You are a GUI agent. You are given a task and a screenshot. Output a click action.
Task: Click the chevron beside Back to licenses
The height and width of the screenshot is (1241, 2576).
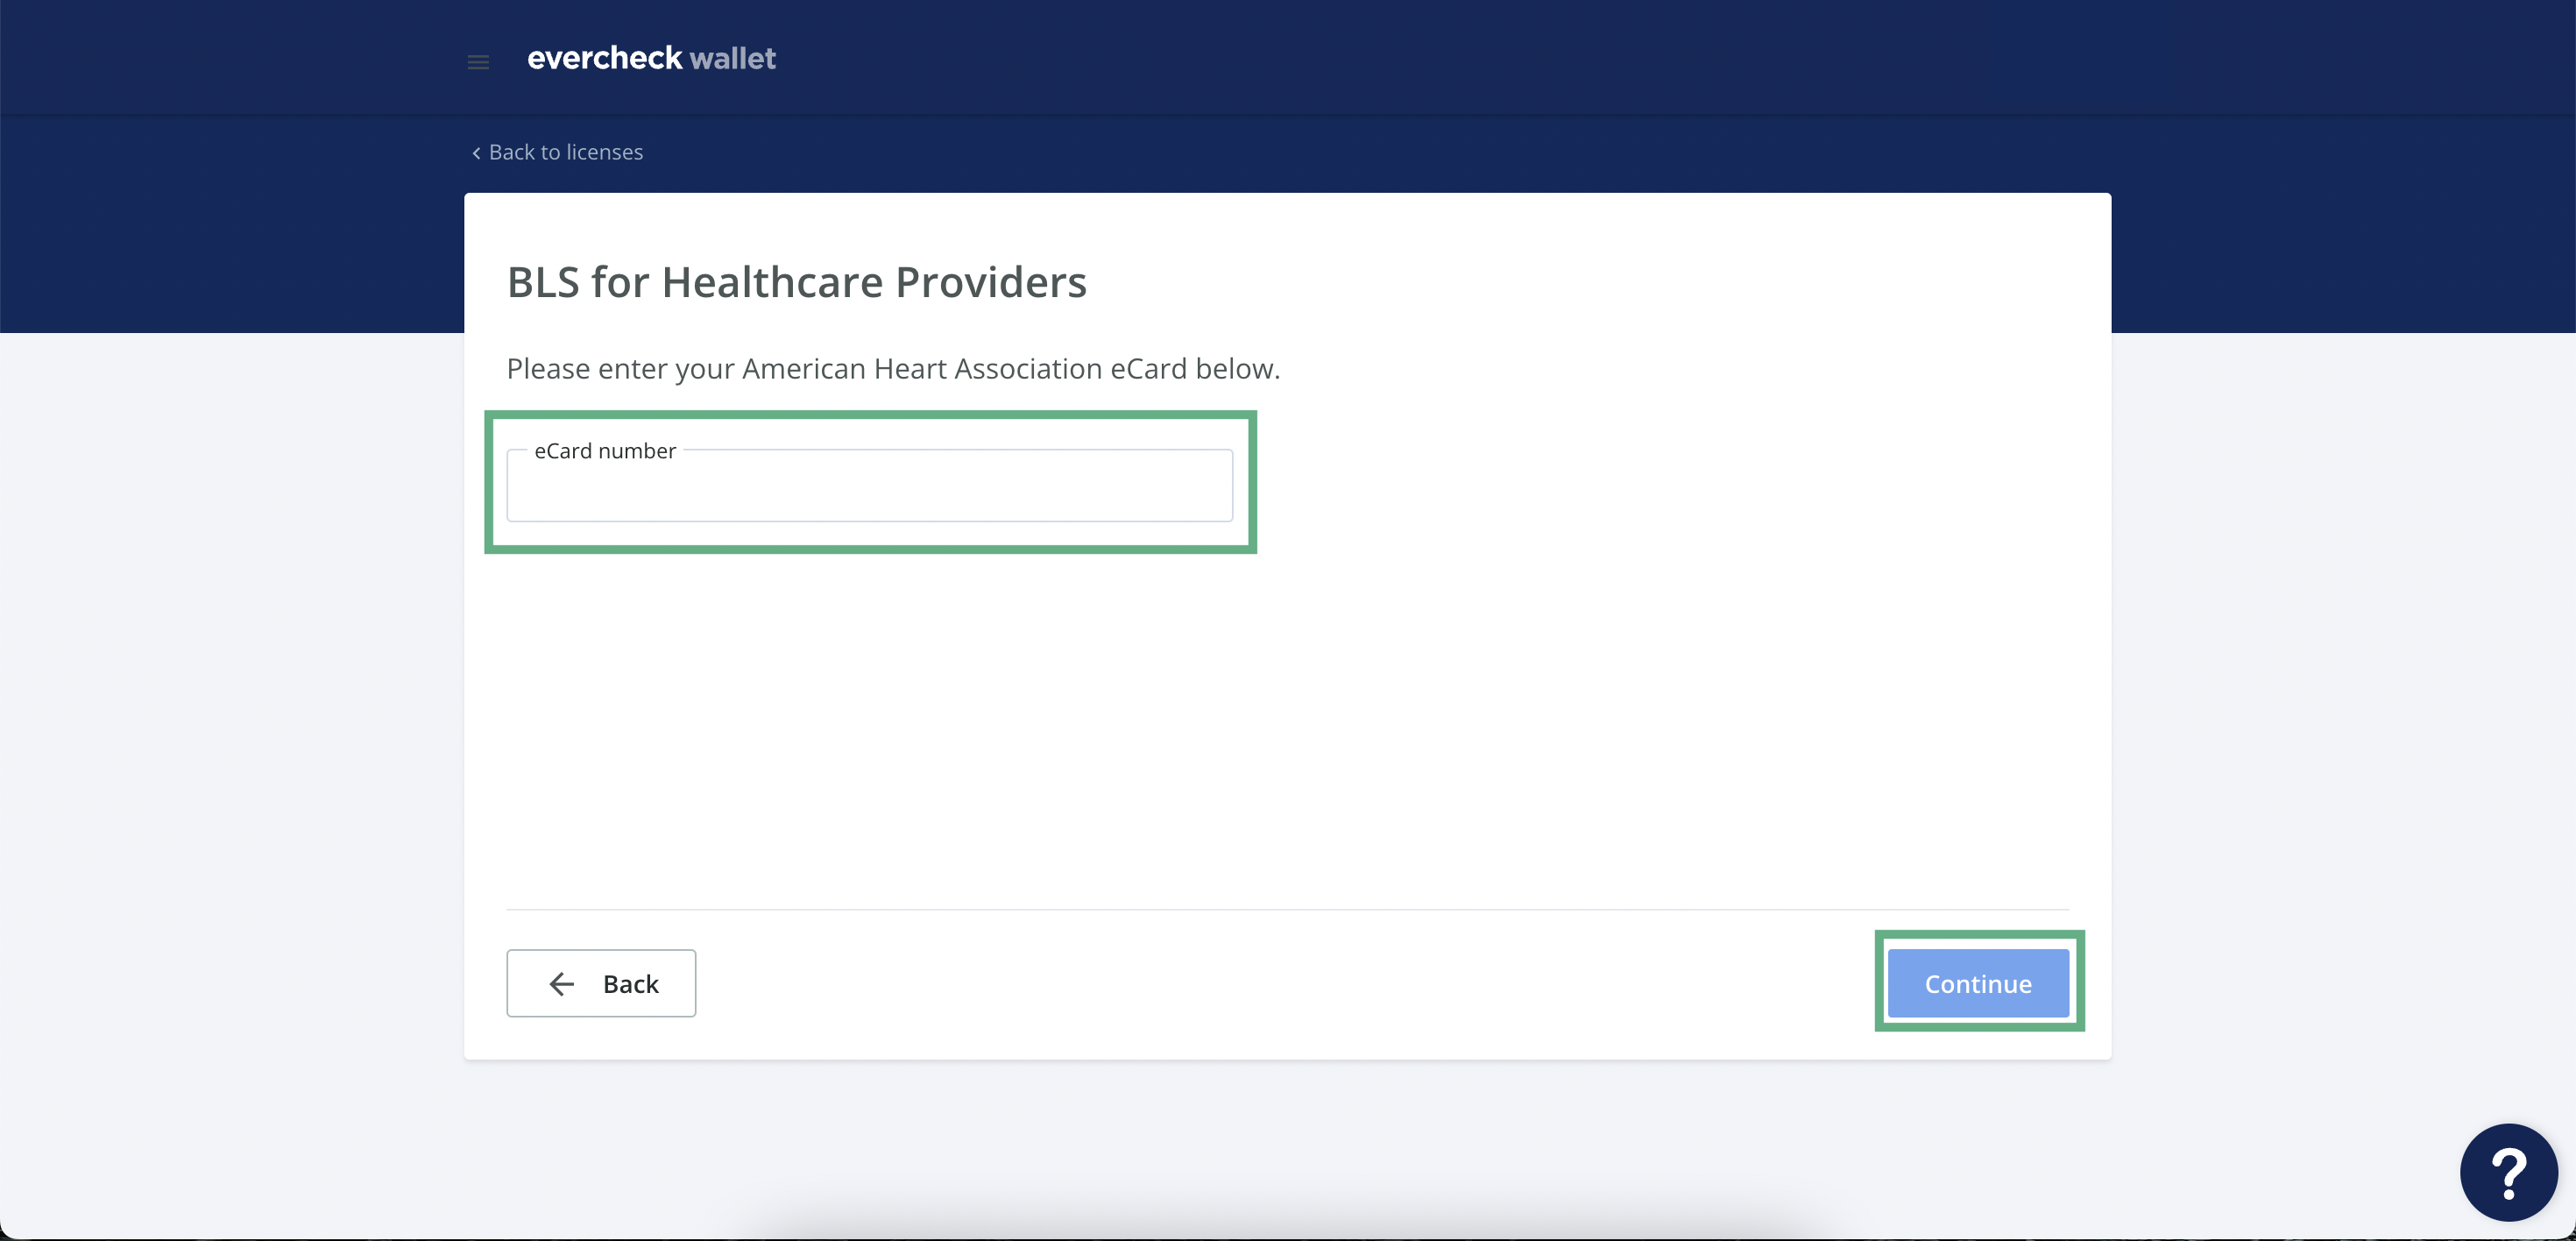pos(476,153)
